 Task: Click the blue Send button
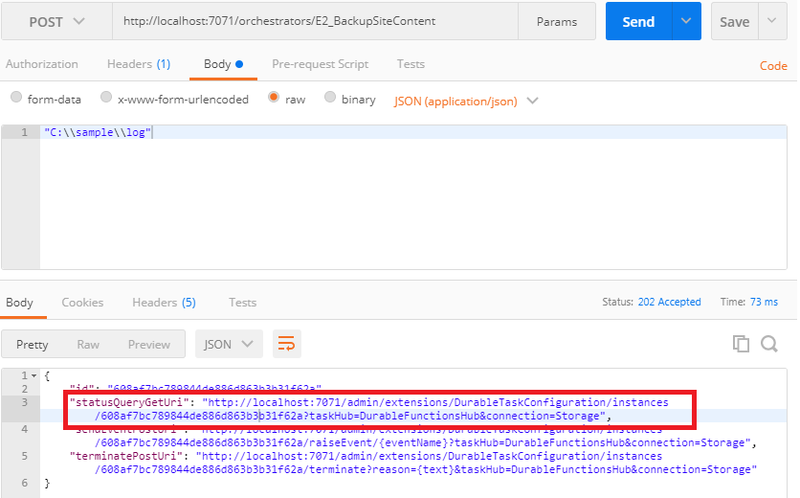coord(639,21)
